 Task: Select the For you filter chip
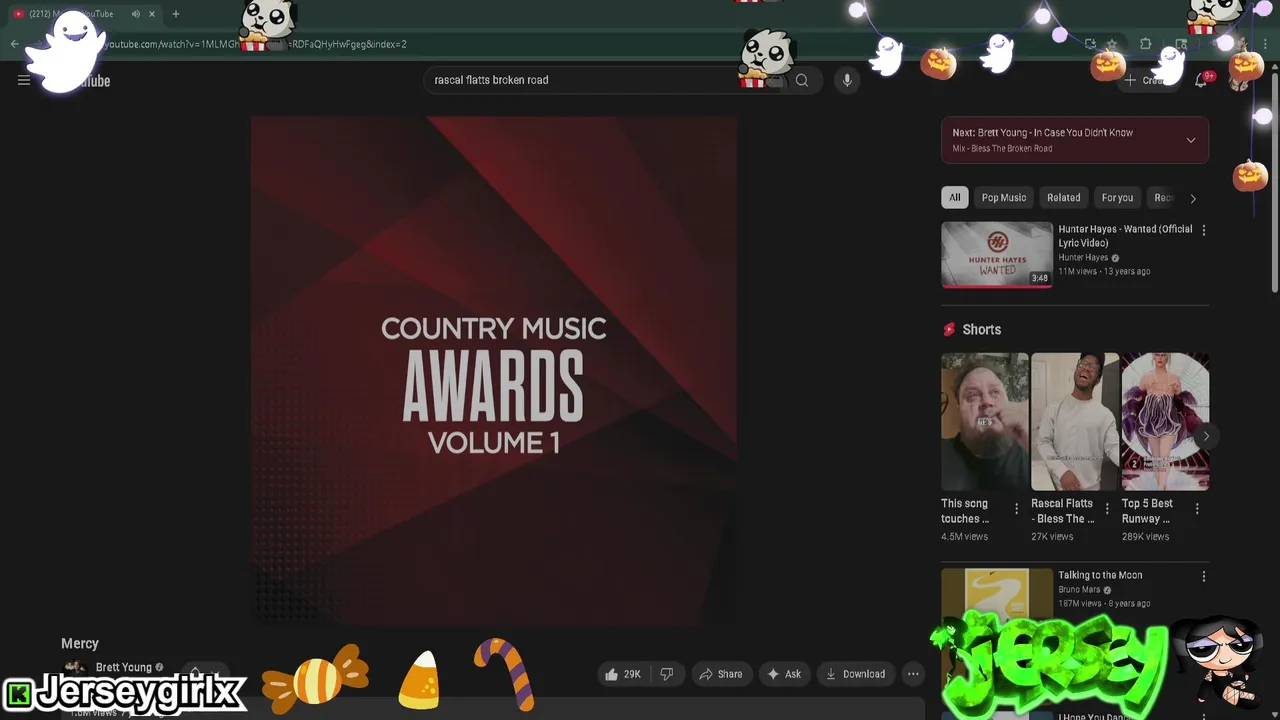point(1117,198)
